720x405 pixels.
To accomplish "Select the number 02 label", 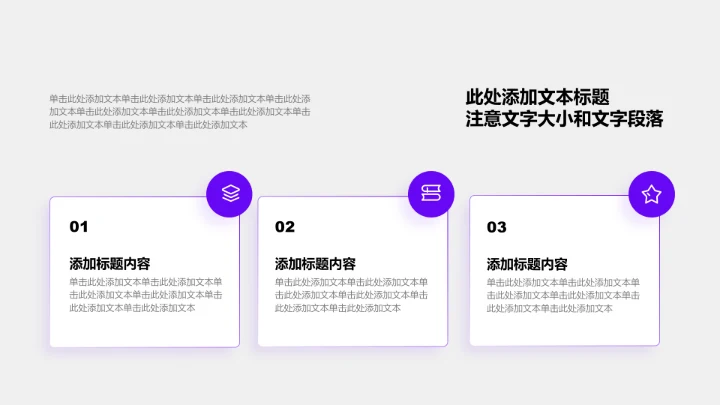I will pos(285,227).
